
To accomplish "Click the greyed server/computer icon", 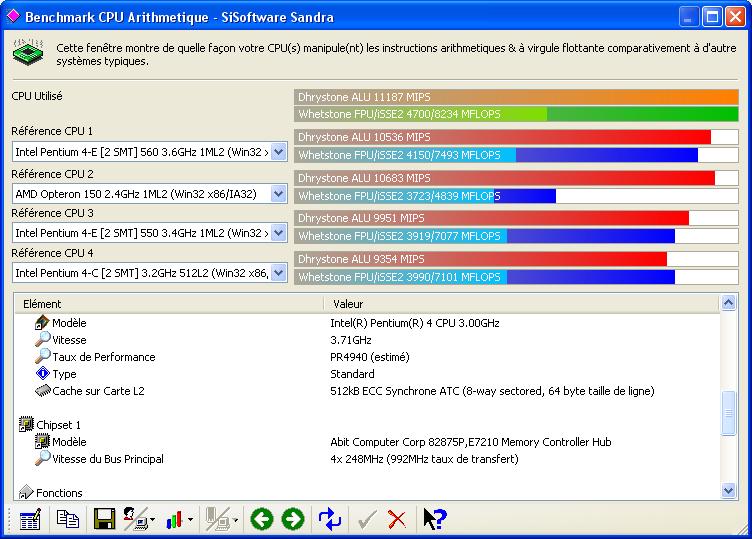I will tap(218, 519).
